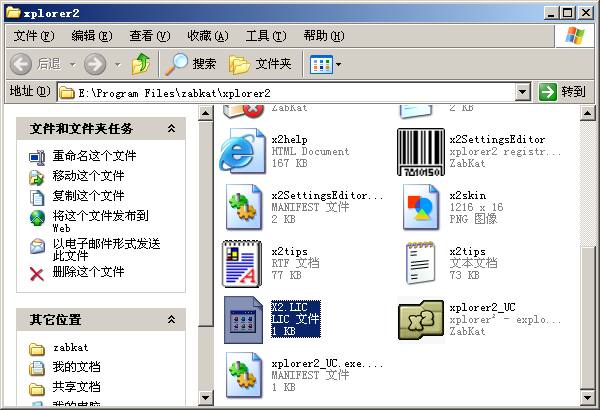The width and height of the screenshot is (600, 410).
Task: Open the x2help HTML document icon
Action: [243, 151]
